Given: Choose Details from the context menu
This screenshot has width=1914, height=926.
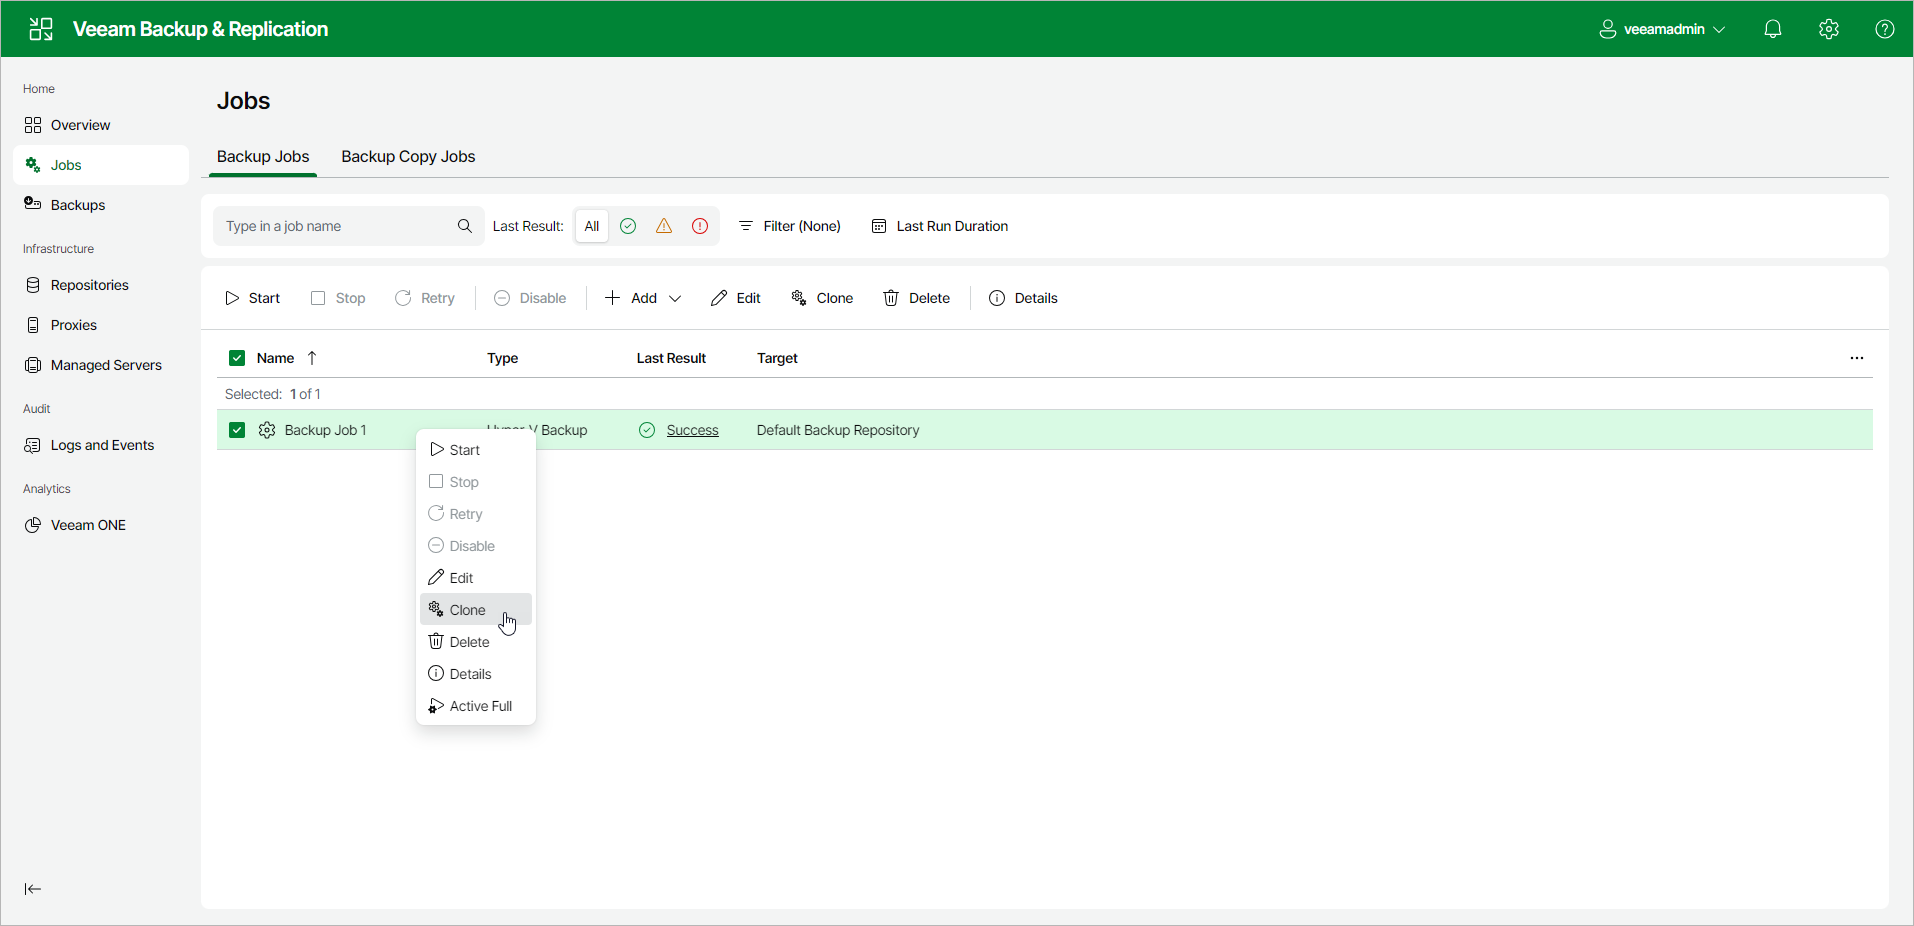Looking at the screenshot, I should (x=476, y=674).
